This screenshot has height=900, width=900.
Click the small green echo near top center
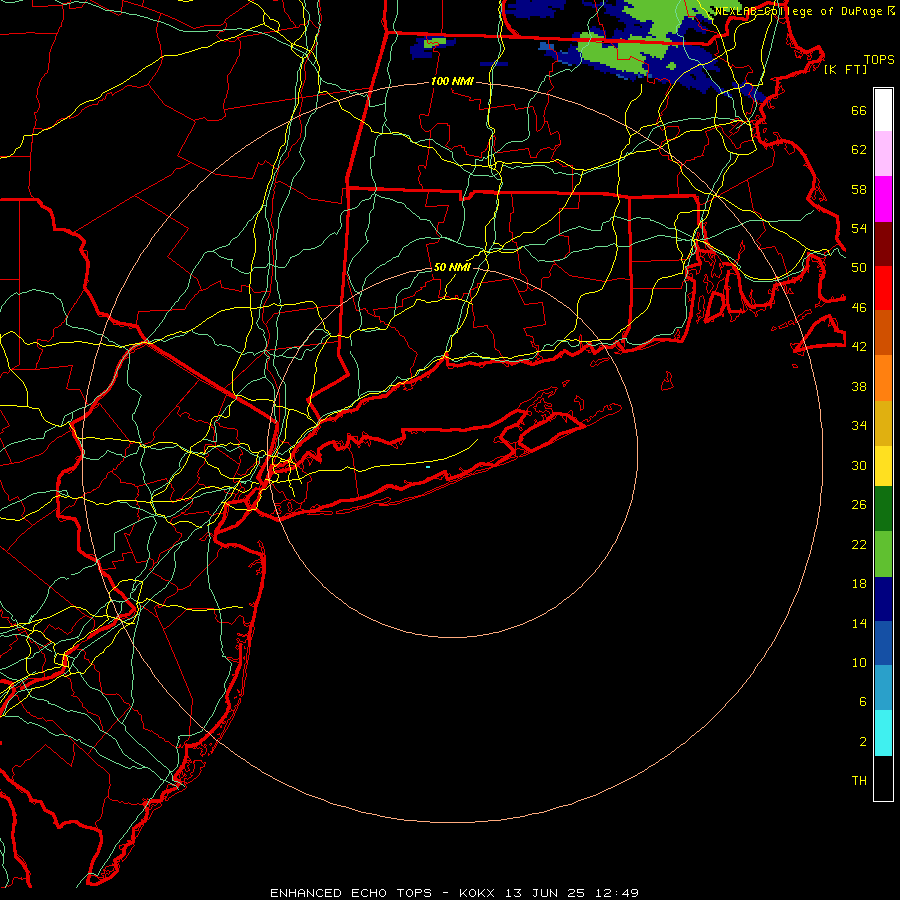click(435, 42)
